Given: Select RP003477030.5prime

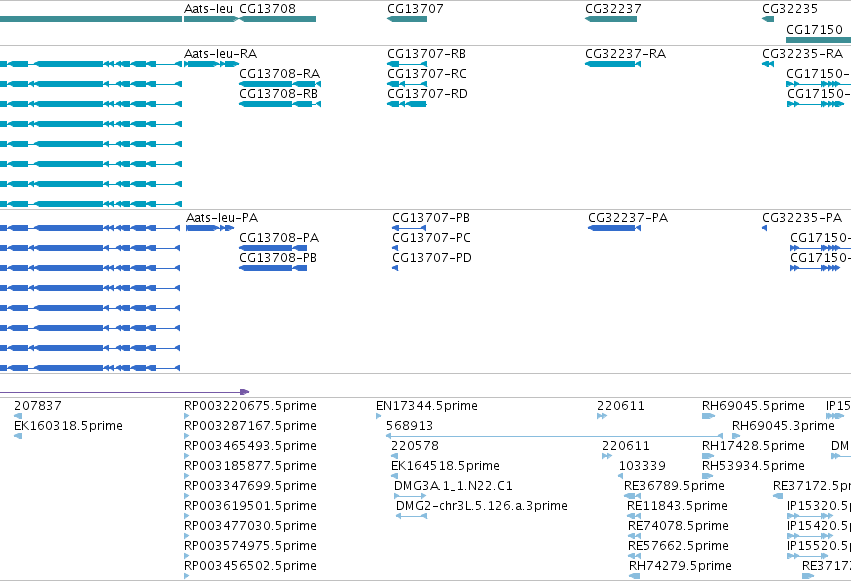Looking at the screenshot, I should (187, 537).
